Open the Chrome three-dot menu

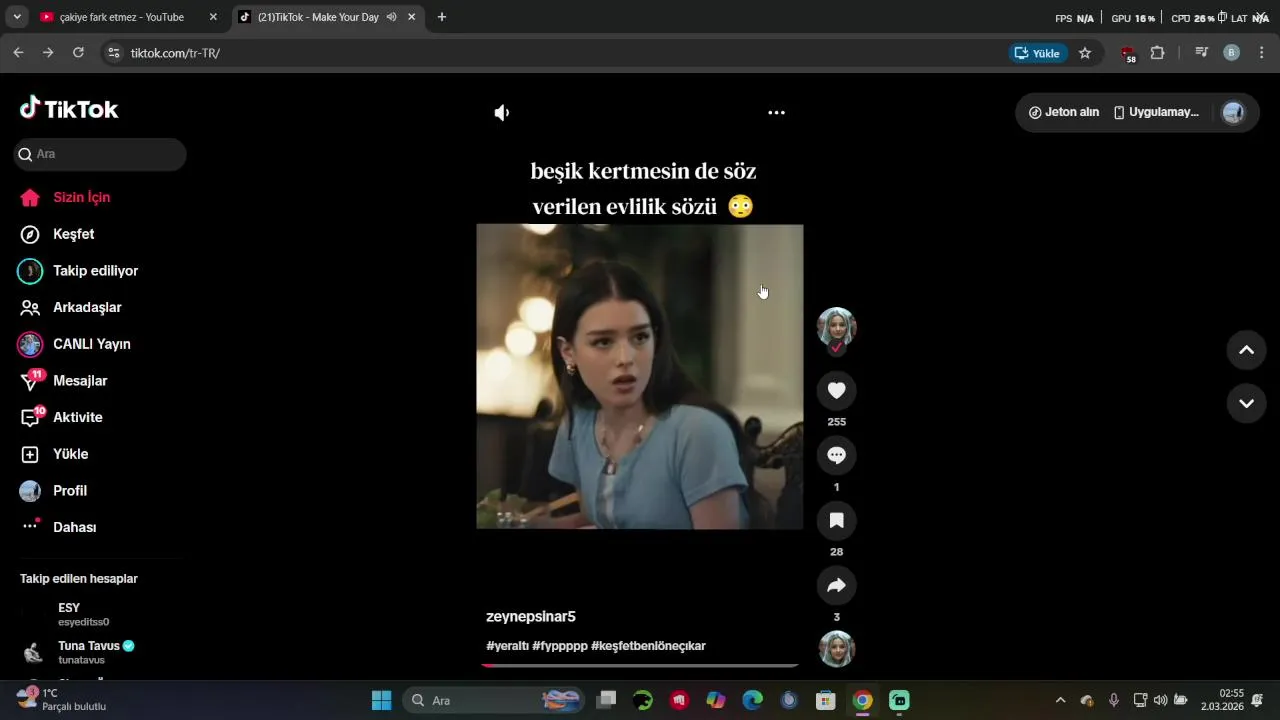(x=1261, y=53)
